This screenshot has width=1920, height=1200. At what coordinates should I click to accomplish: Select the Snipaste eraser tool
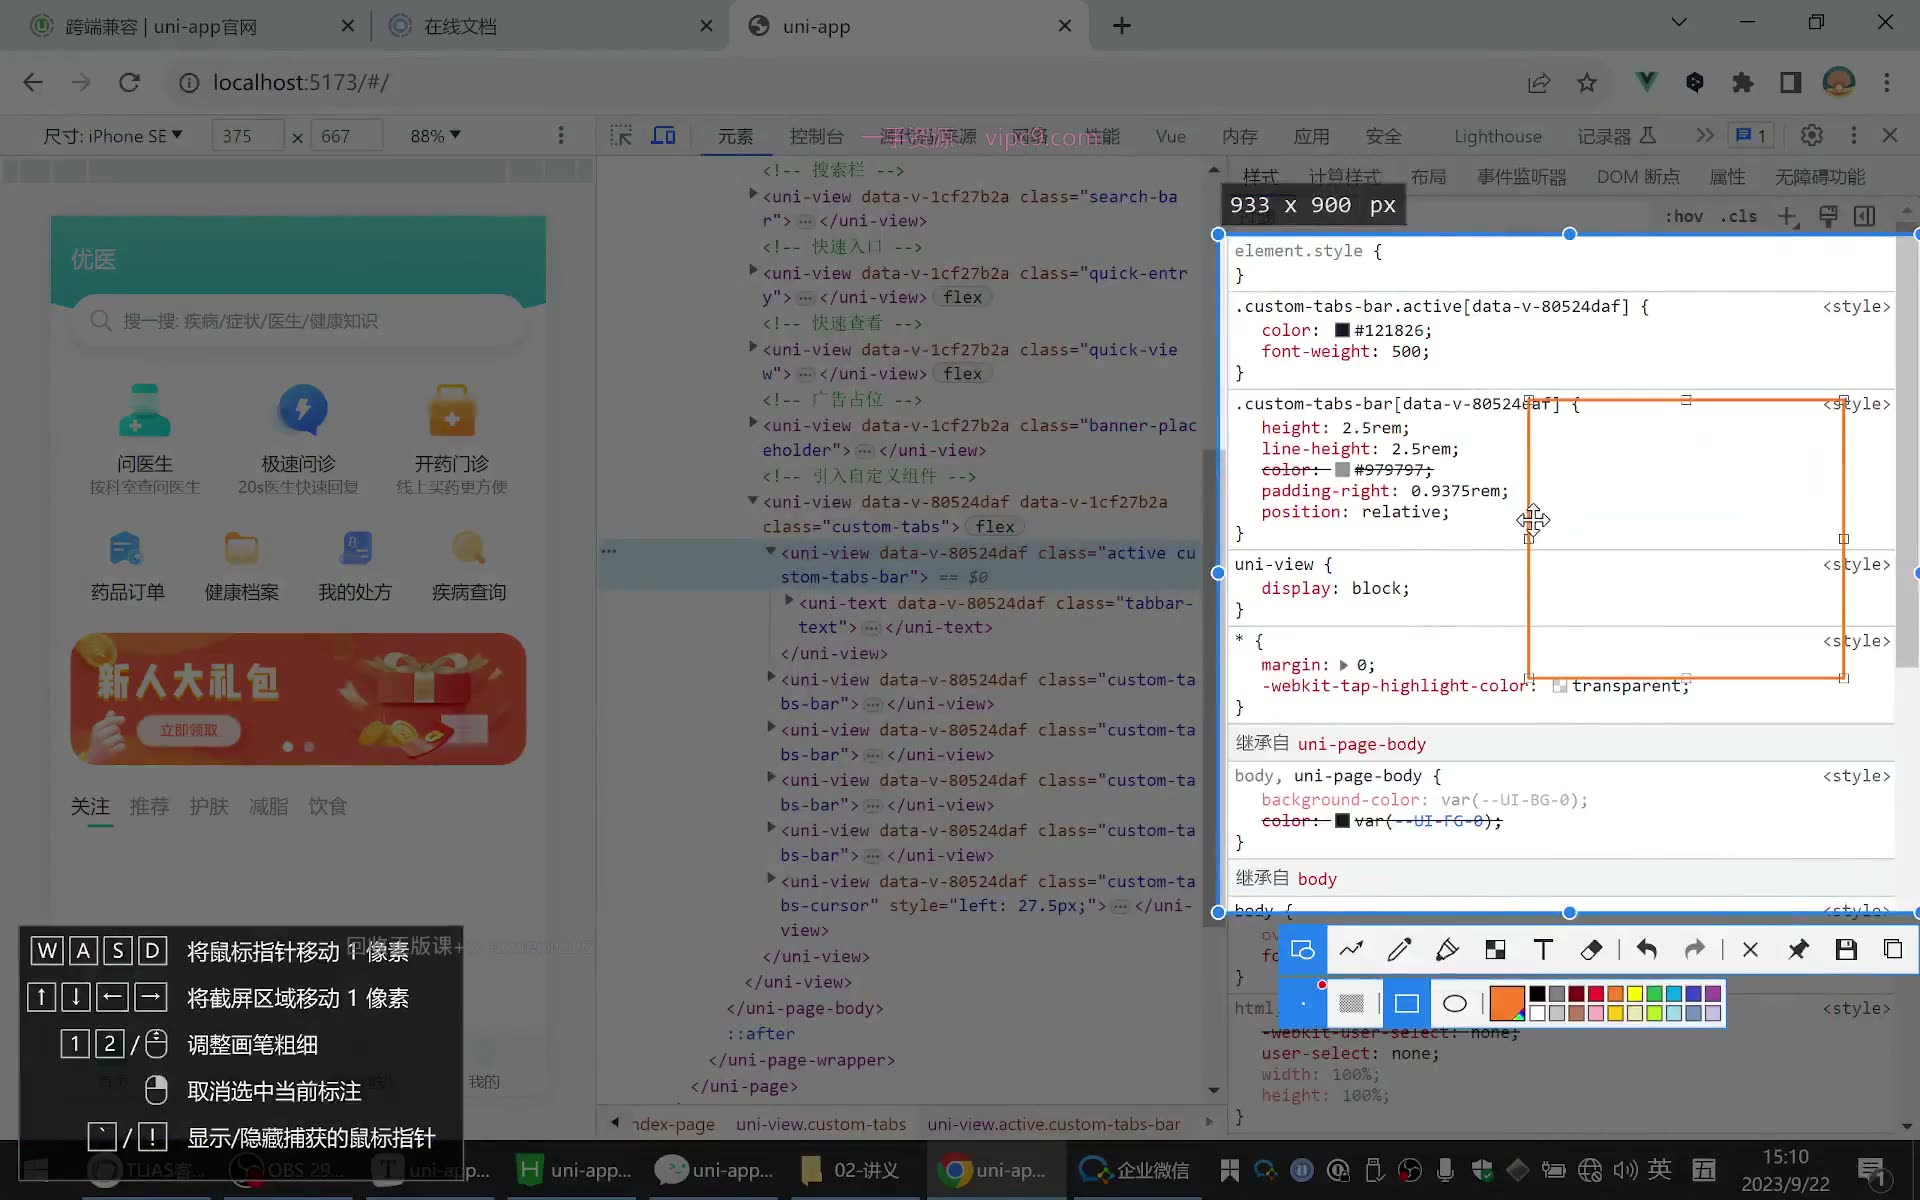[1591, 949]
